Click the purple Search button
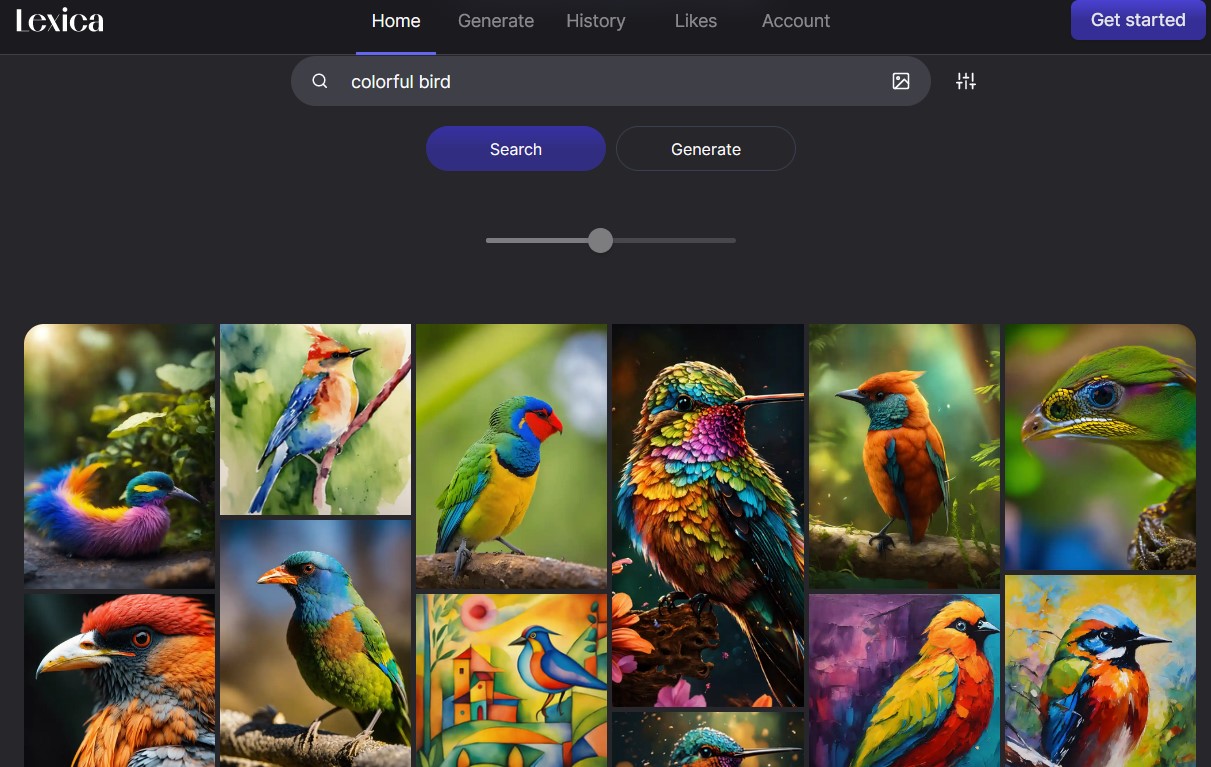This screenshot has width=1211, height=767. [516, 149]
